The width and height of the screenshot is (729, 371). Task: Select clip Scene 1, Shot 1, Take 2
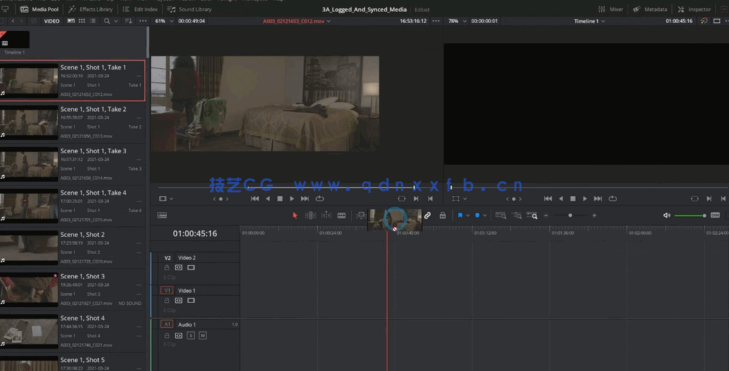pos(72,122)
